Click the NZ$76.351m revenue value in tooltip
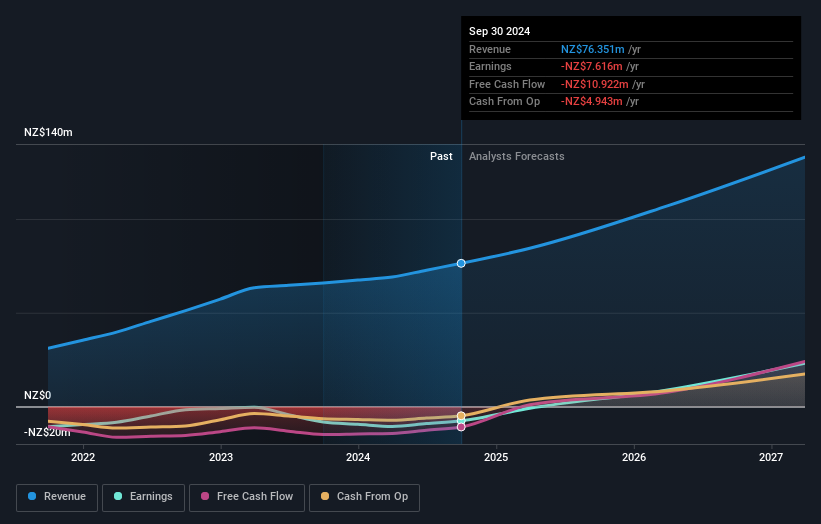Image resolution: width=821 pixels, height=524 pixels. [x=593, y=49]
